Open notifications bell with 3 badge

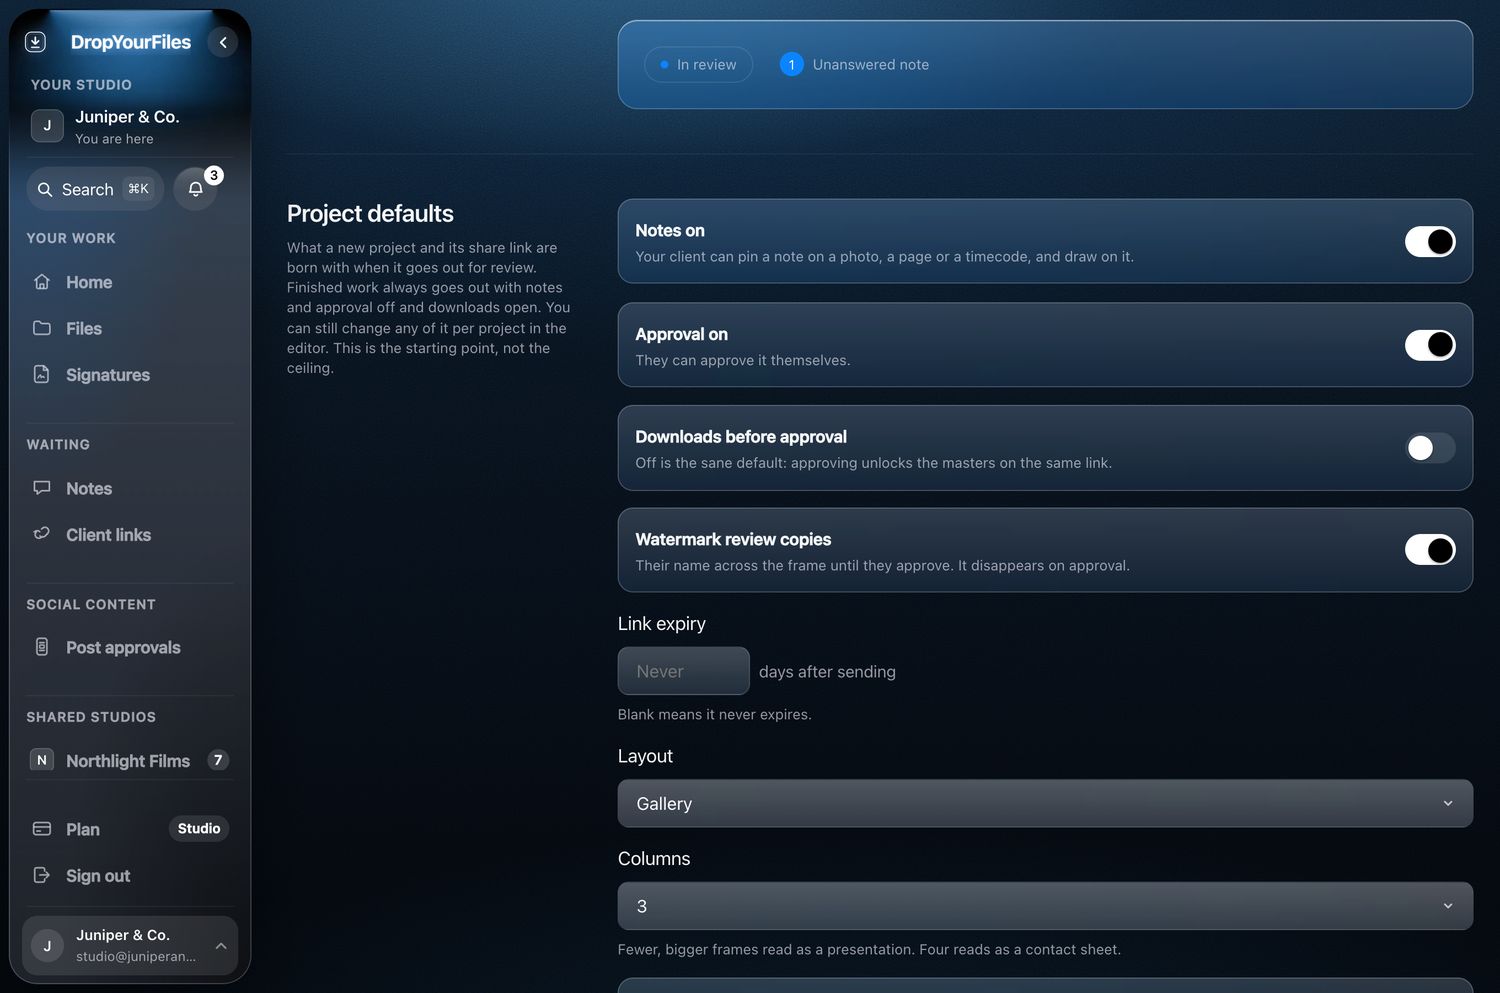coord(196,189)
